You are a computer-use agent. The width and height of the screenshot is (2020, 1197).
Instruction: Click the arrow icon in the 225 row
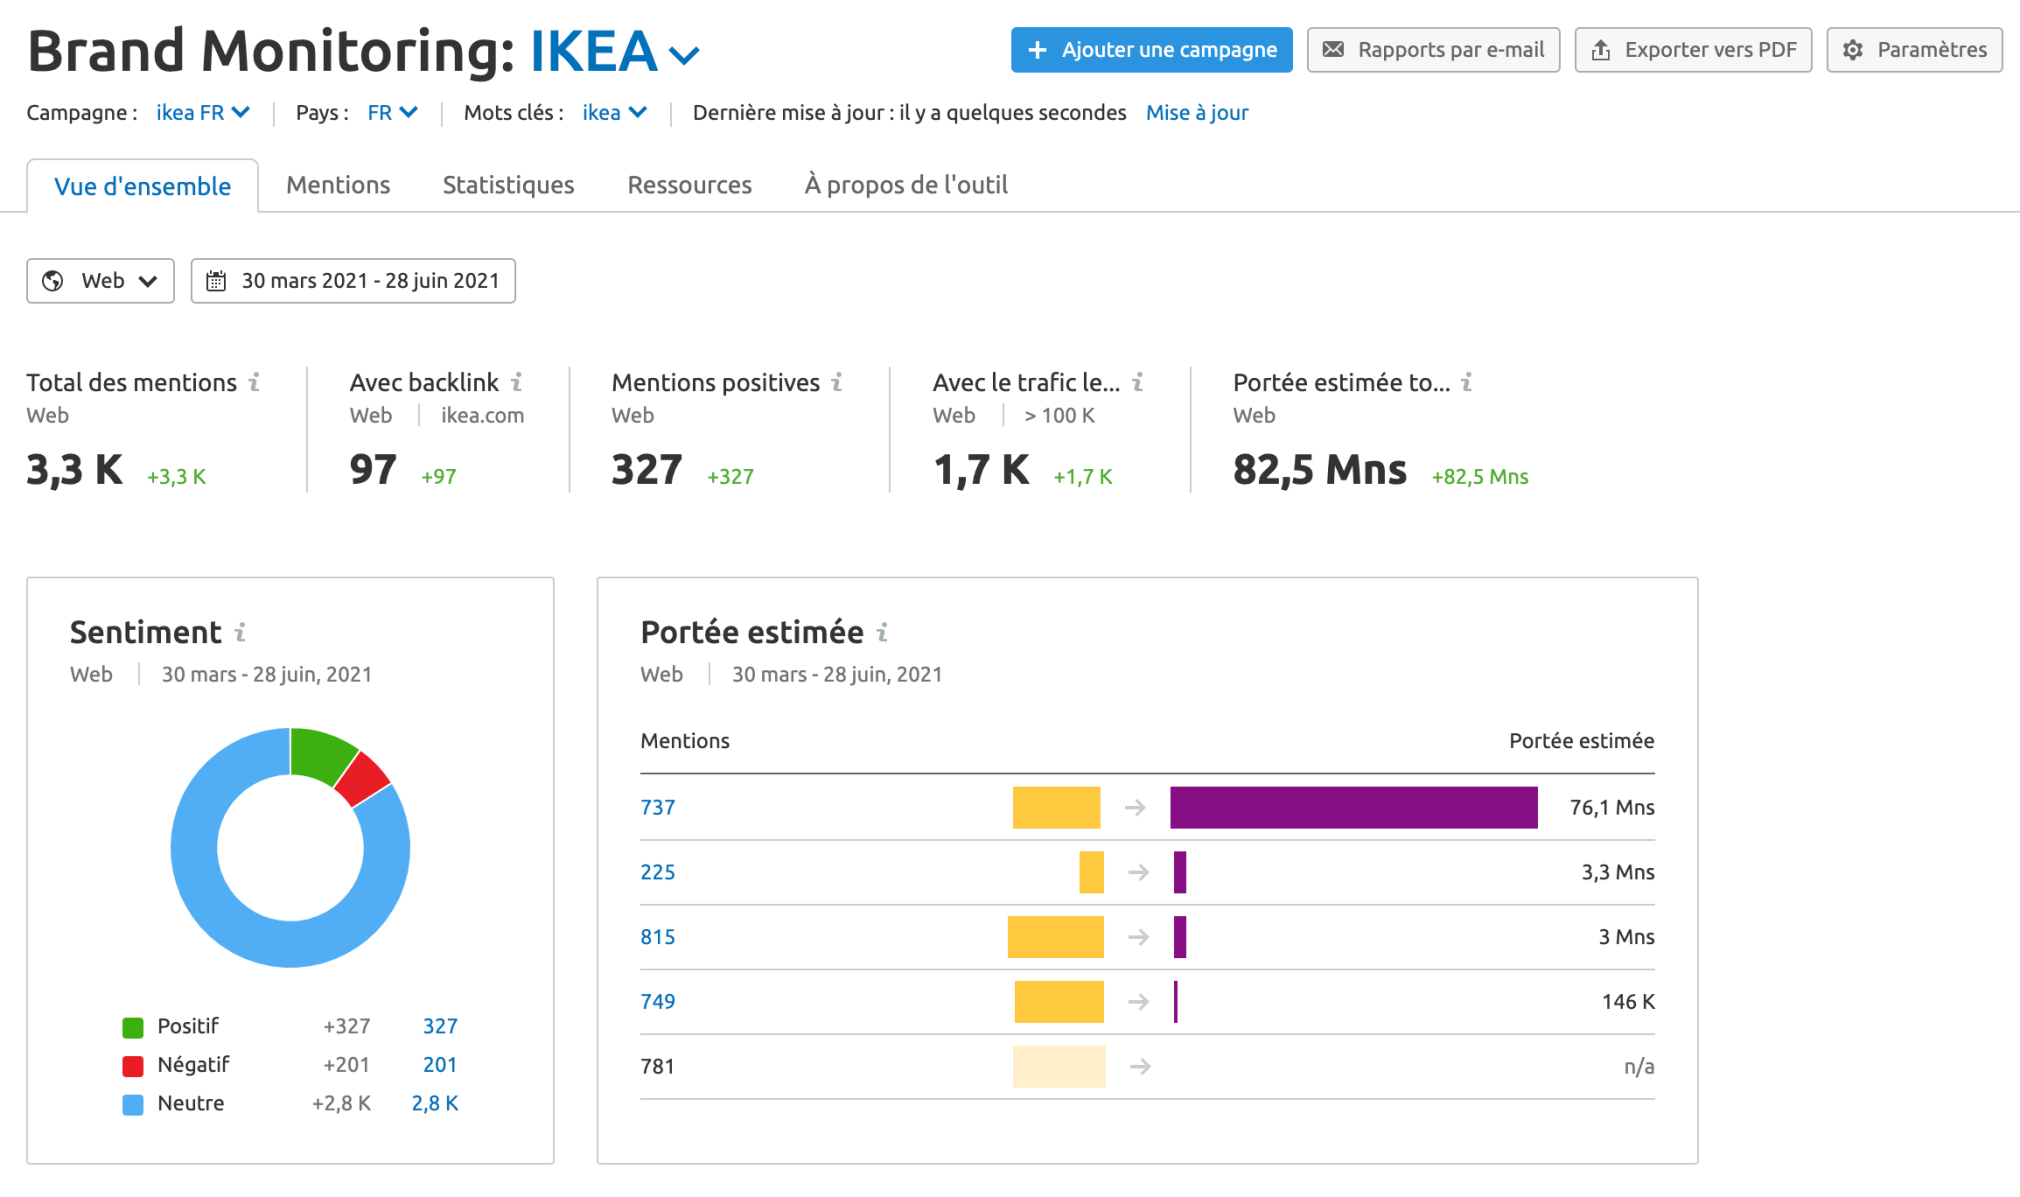pos(1139,872)
